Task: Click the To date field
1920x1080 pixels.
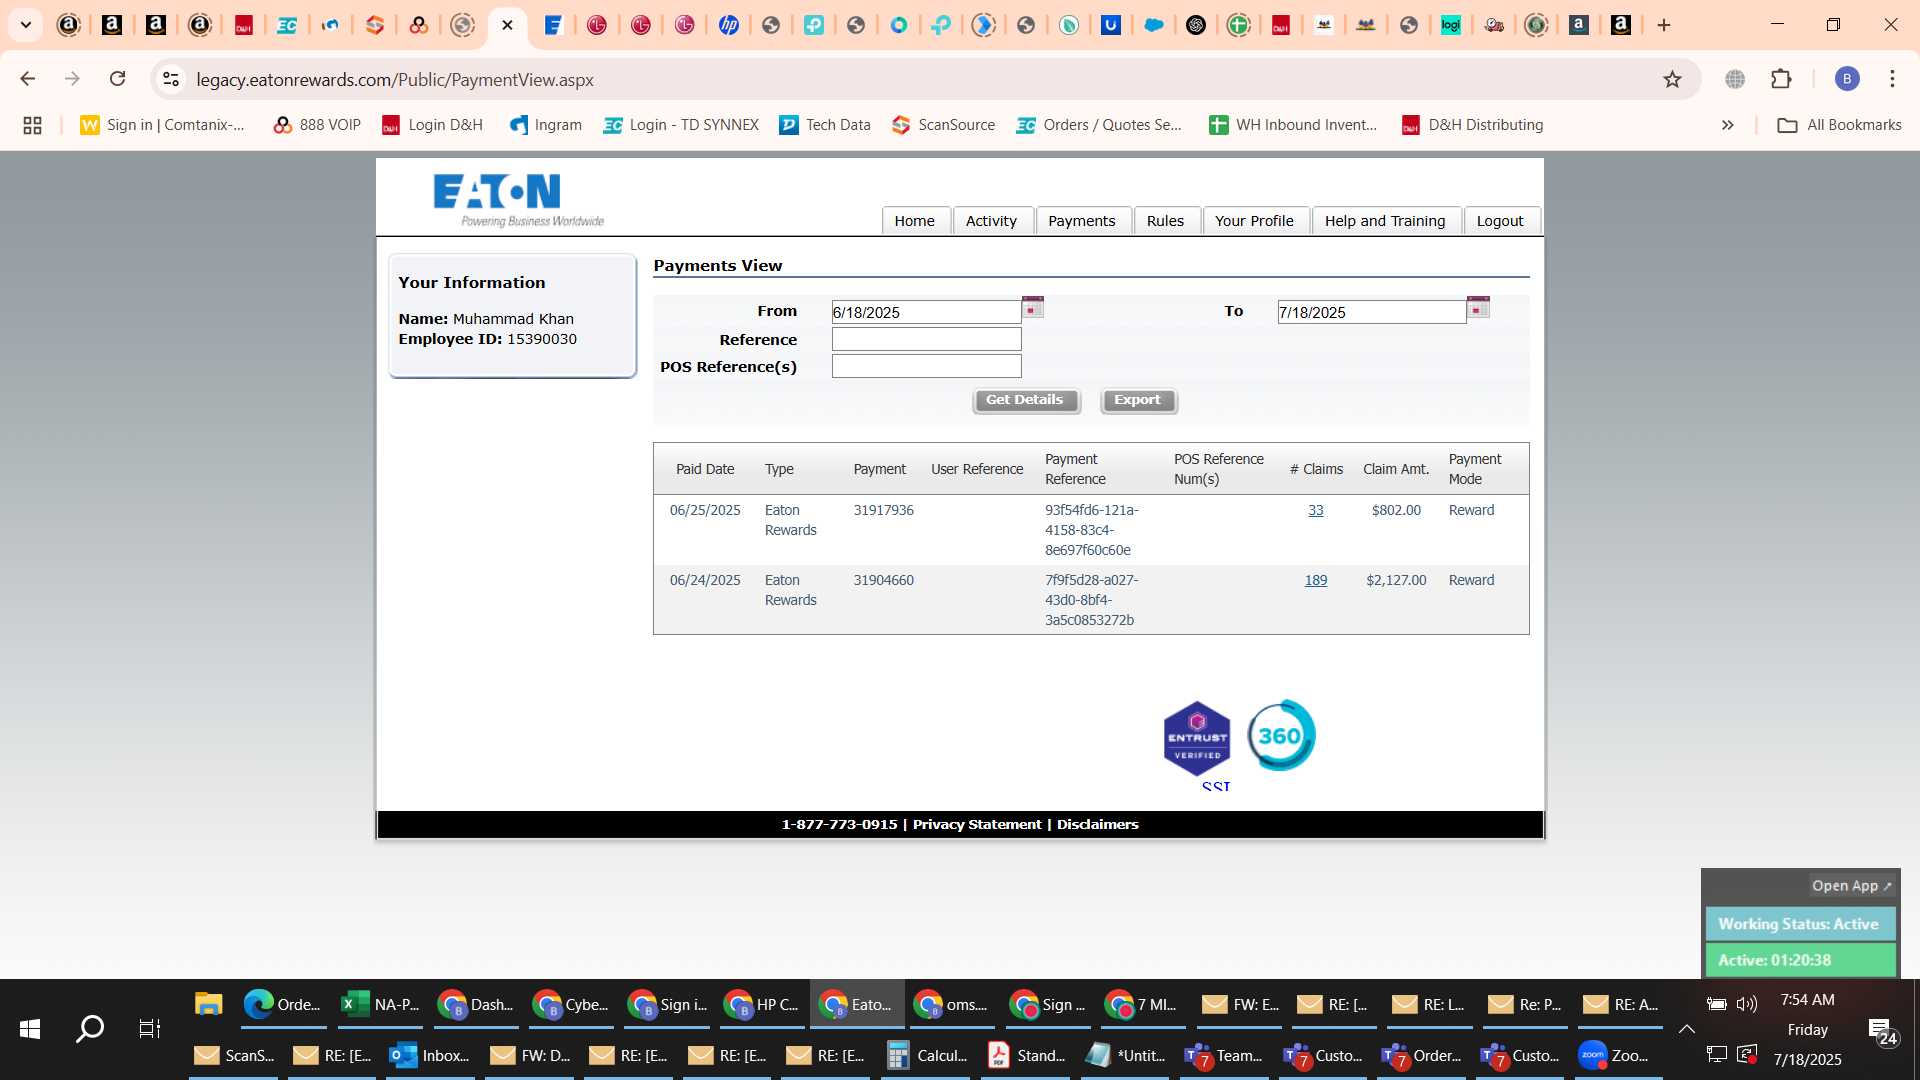Action: click(x=1372, y=312)
